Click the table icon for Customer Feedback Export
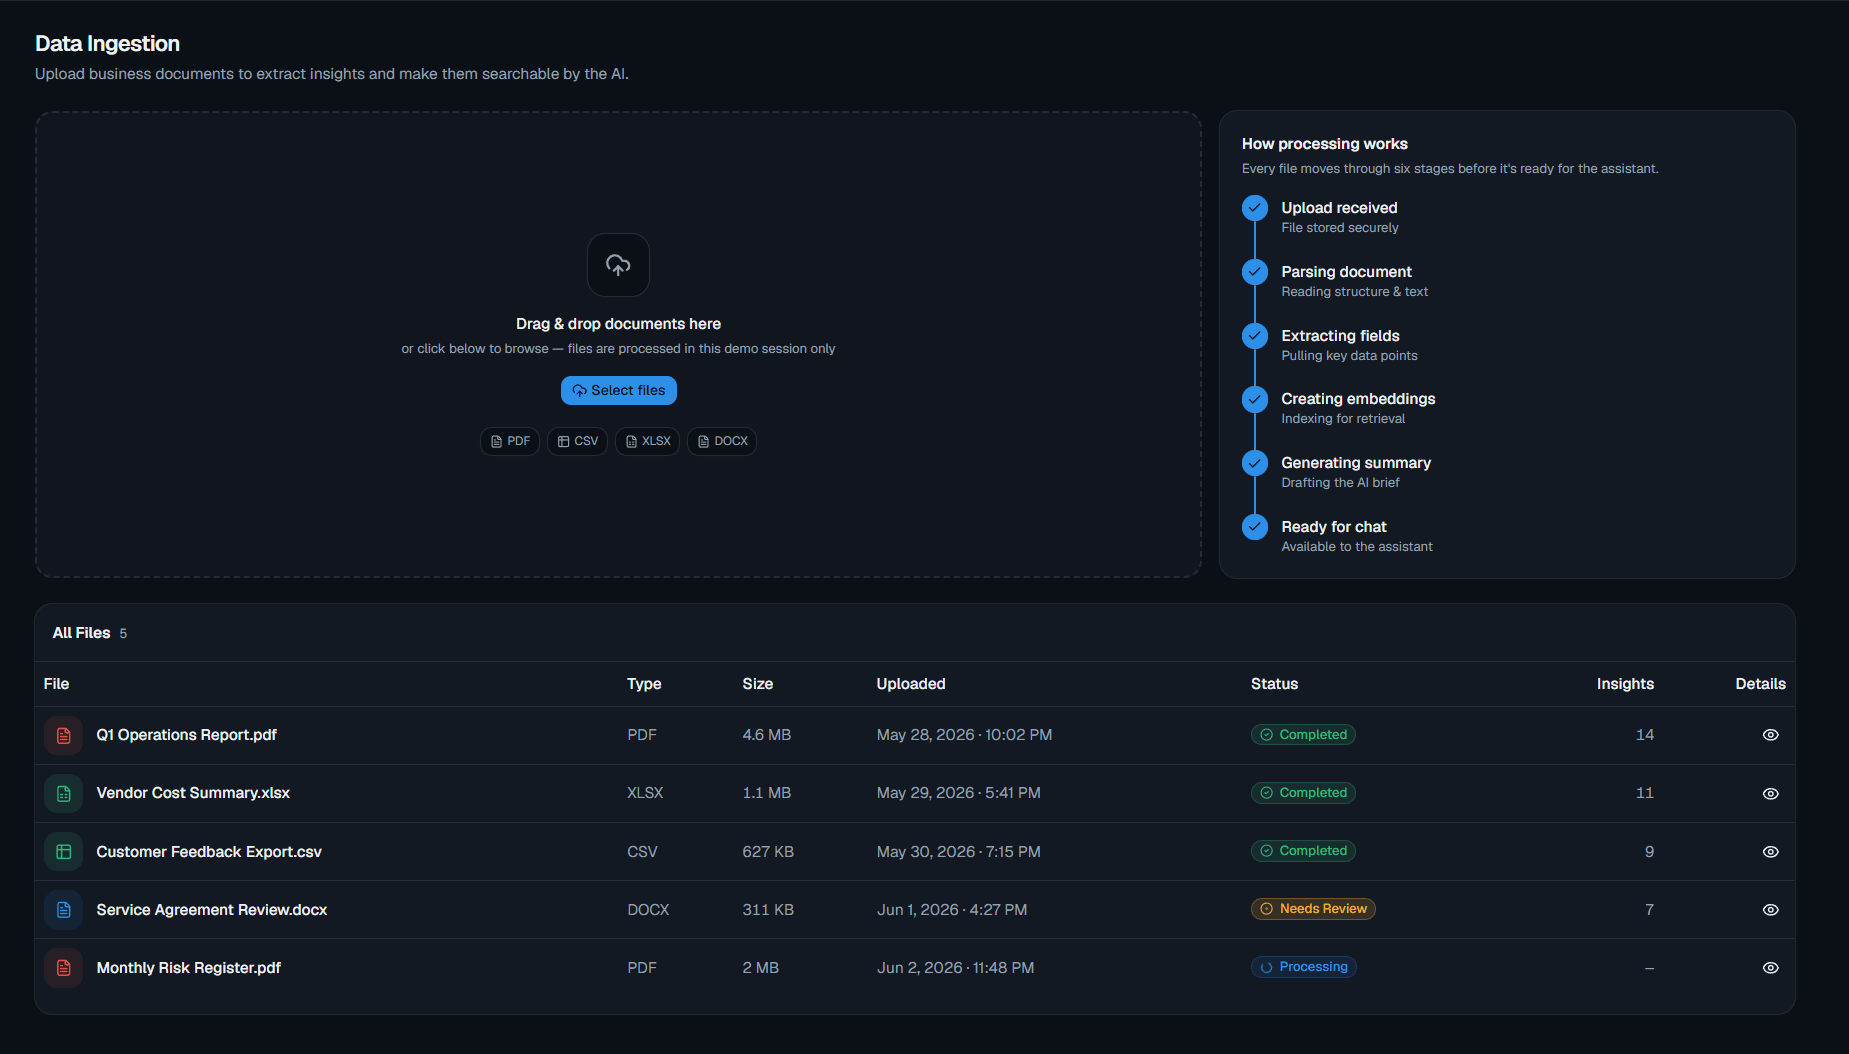Image resolution: width=1849 pixels, height=1054 pixels. tap(64, 852)
